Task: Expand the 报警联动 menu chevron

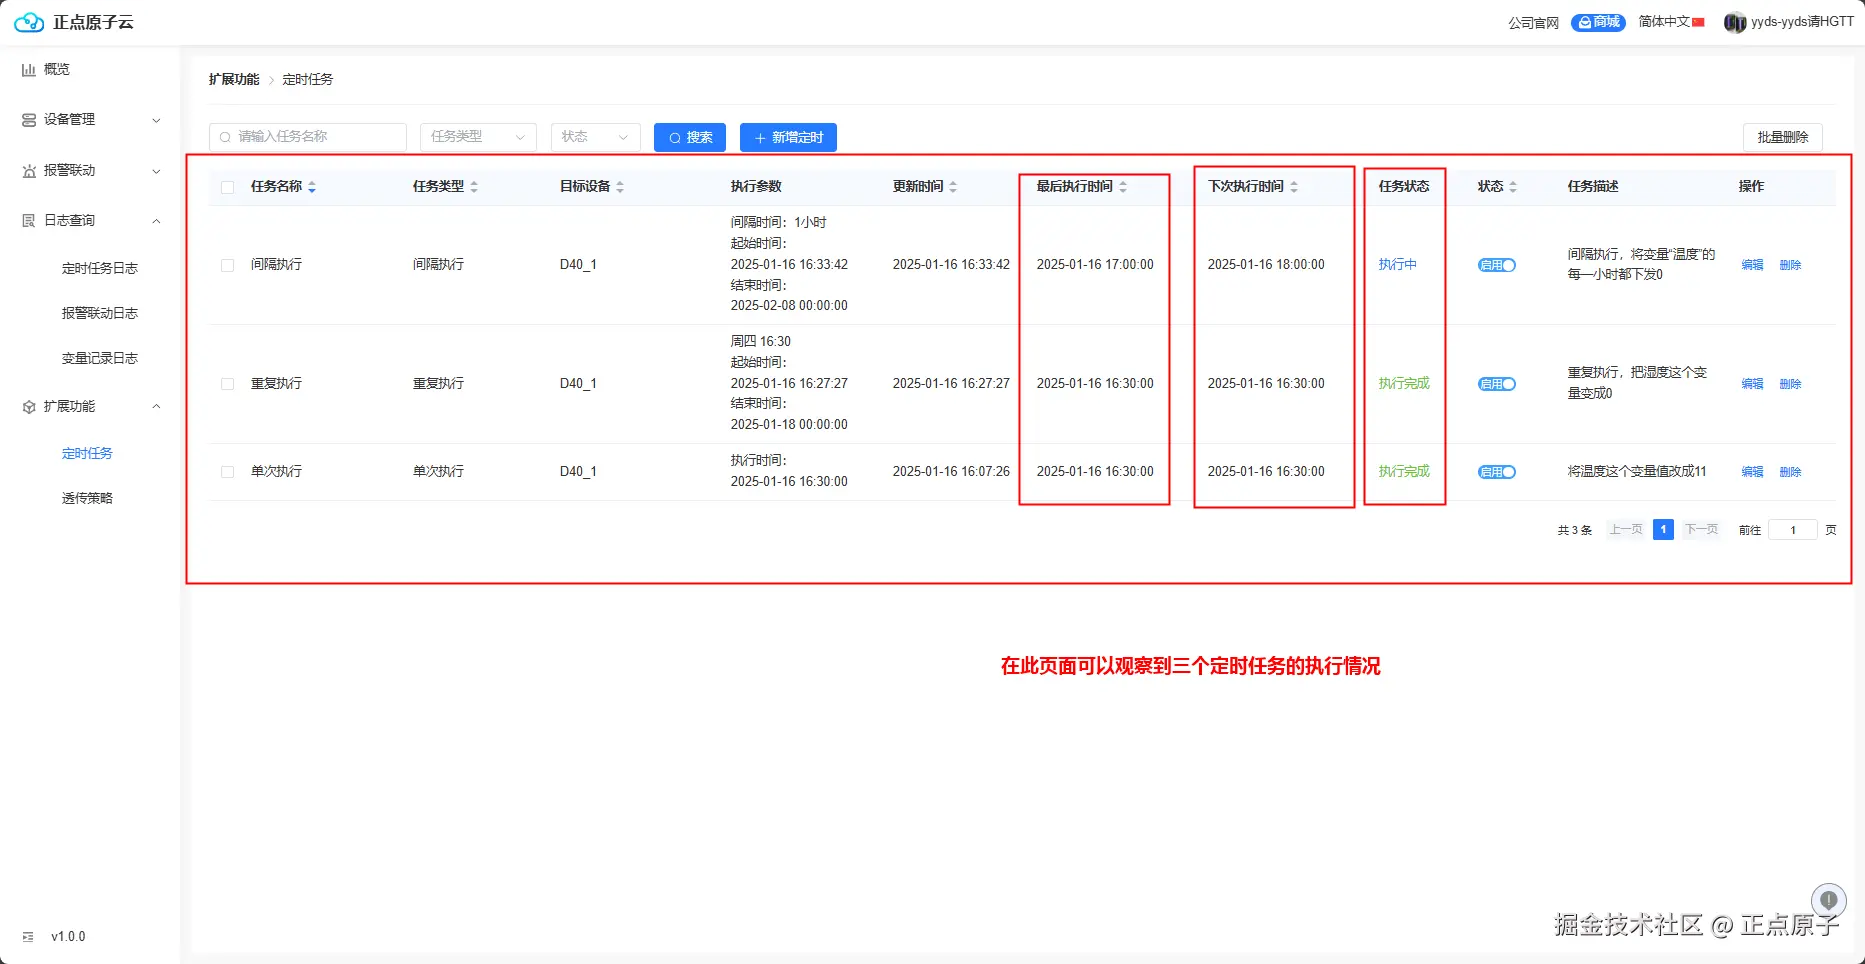Action: [x=156, y=171]
